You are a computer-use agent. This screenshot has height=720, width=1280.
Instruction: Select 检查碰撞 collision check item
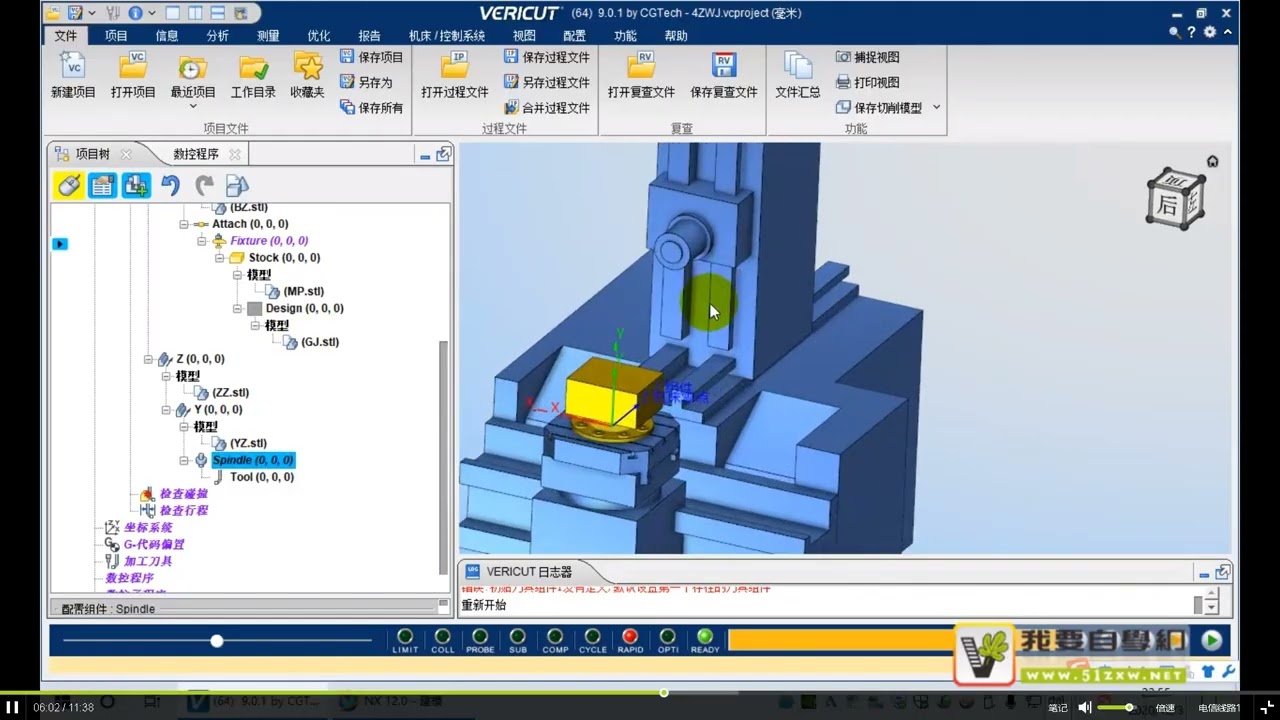pyautogui.click(x=183, y=494)
